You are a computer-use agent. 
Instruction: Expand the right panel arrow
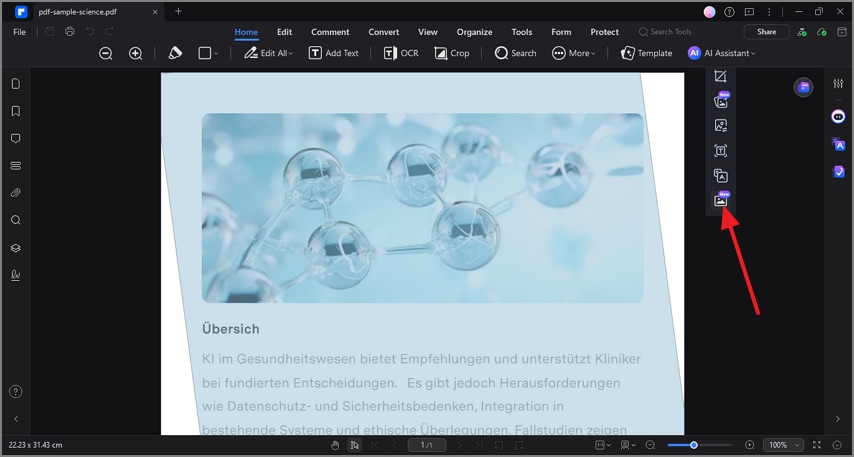(x=838, y=419)
